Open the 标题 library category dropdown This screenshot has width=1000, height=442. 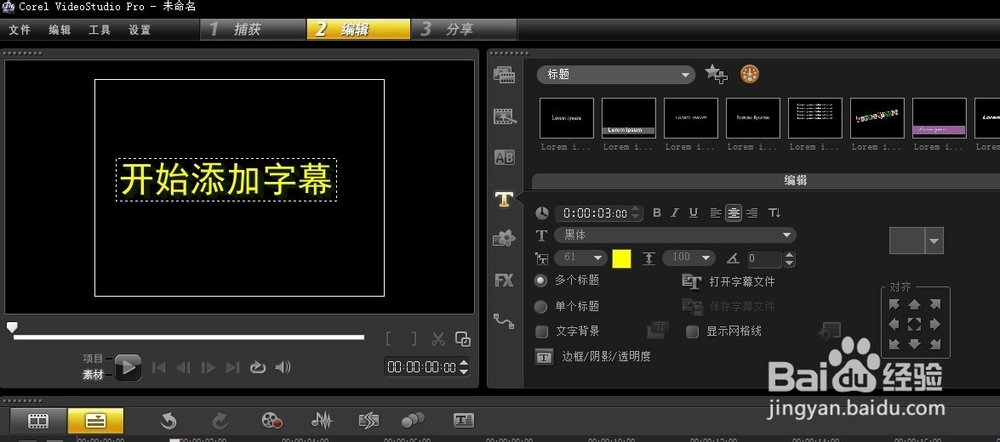(x=615, y=75)
